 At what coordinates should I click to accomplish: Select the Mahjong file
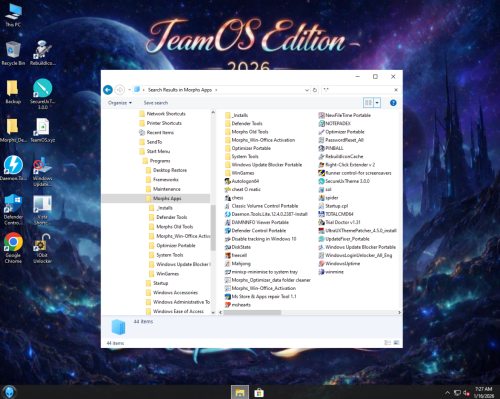[x=238, y=264]
